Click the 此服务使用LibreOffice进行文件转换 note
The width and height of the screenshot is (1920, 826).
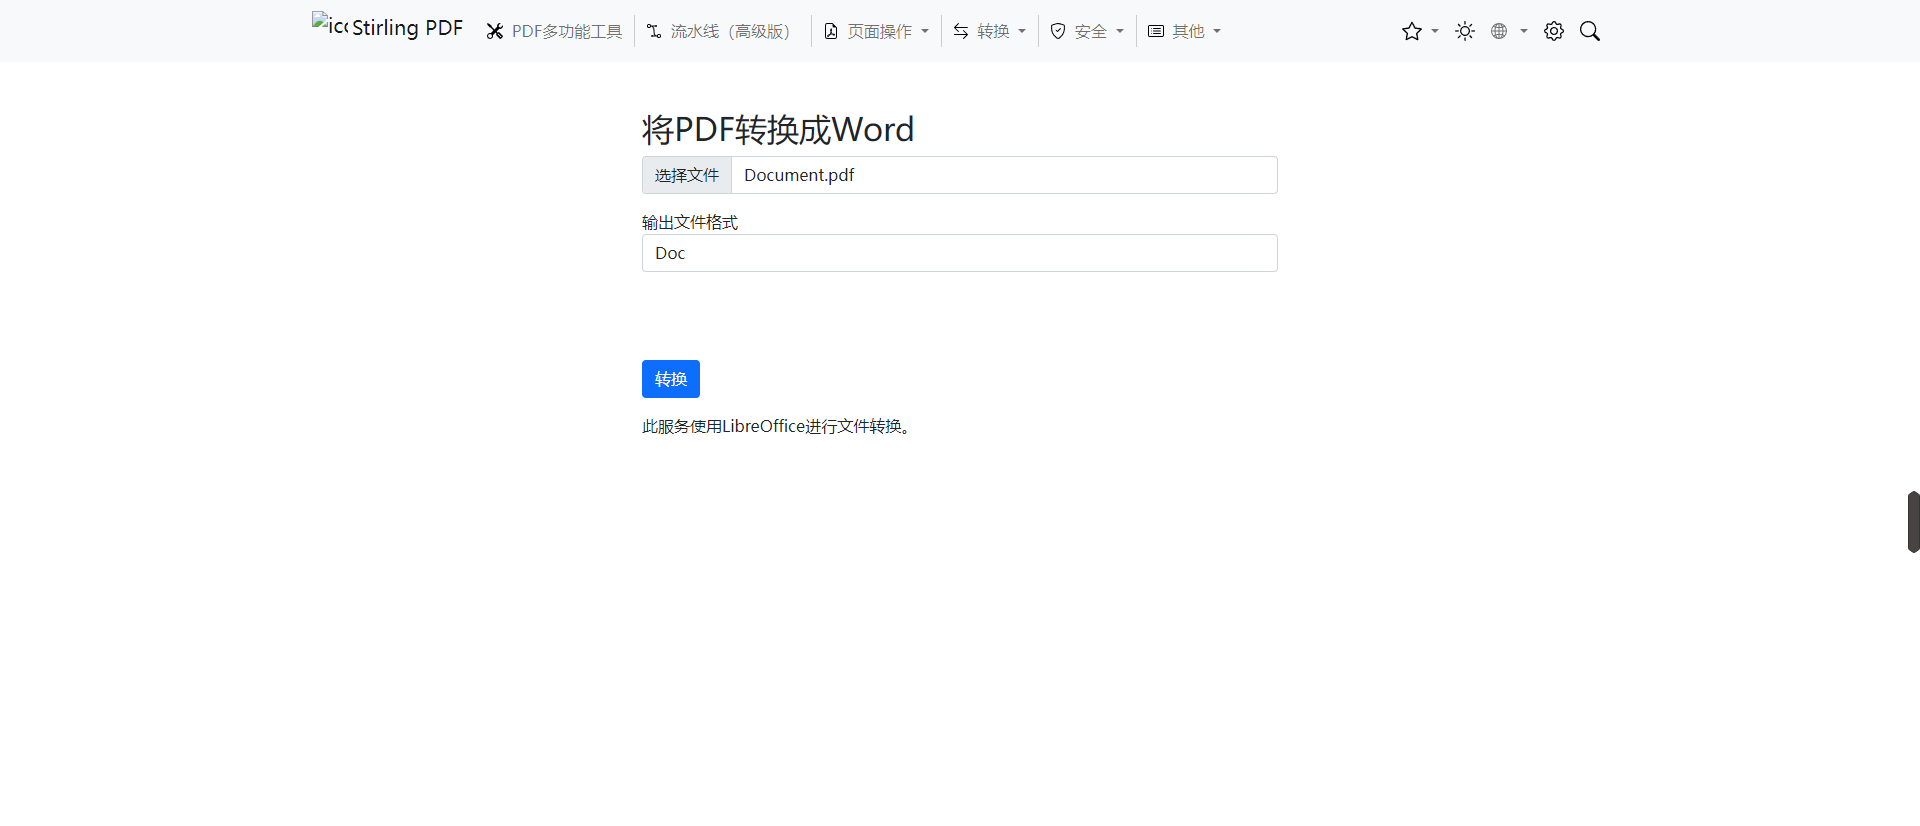(x=777, y=426)
